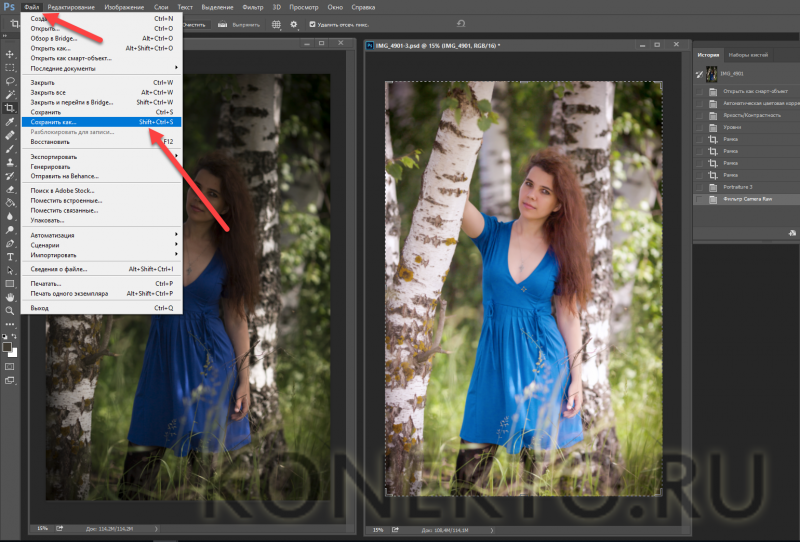
Task: Set history brush source for Portraiture 3
Action: [x=699, y=187]
